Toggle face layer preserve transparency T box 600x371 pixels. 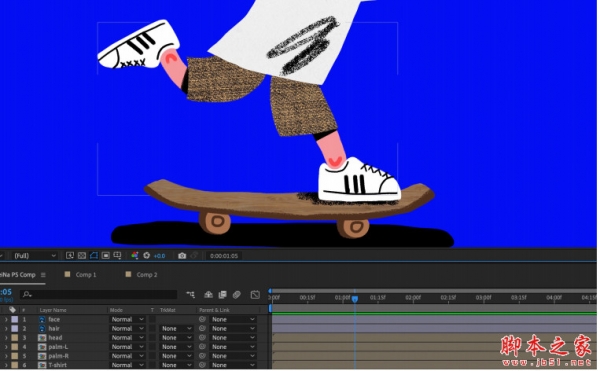pos(152,319)
